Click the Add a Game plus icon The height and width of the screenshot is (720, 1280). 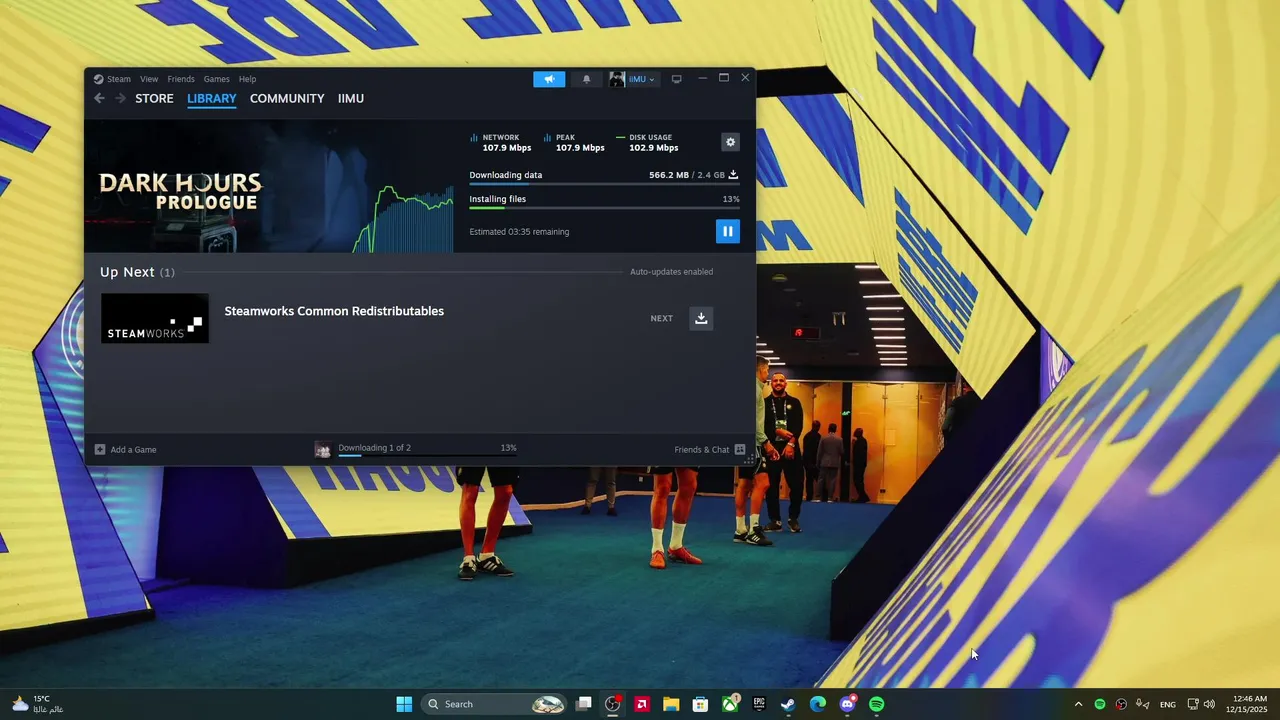click(100, 450)
